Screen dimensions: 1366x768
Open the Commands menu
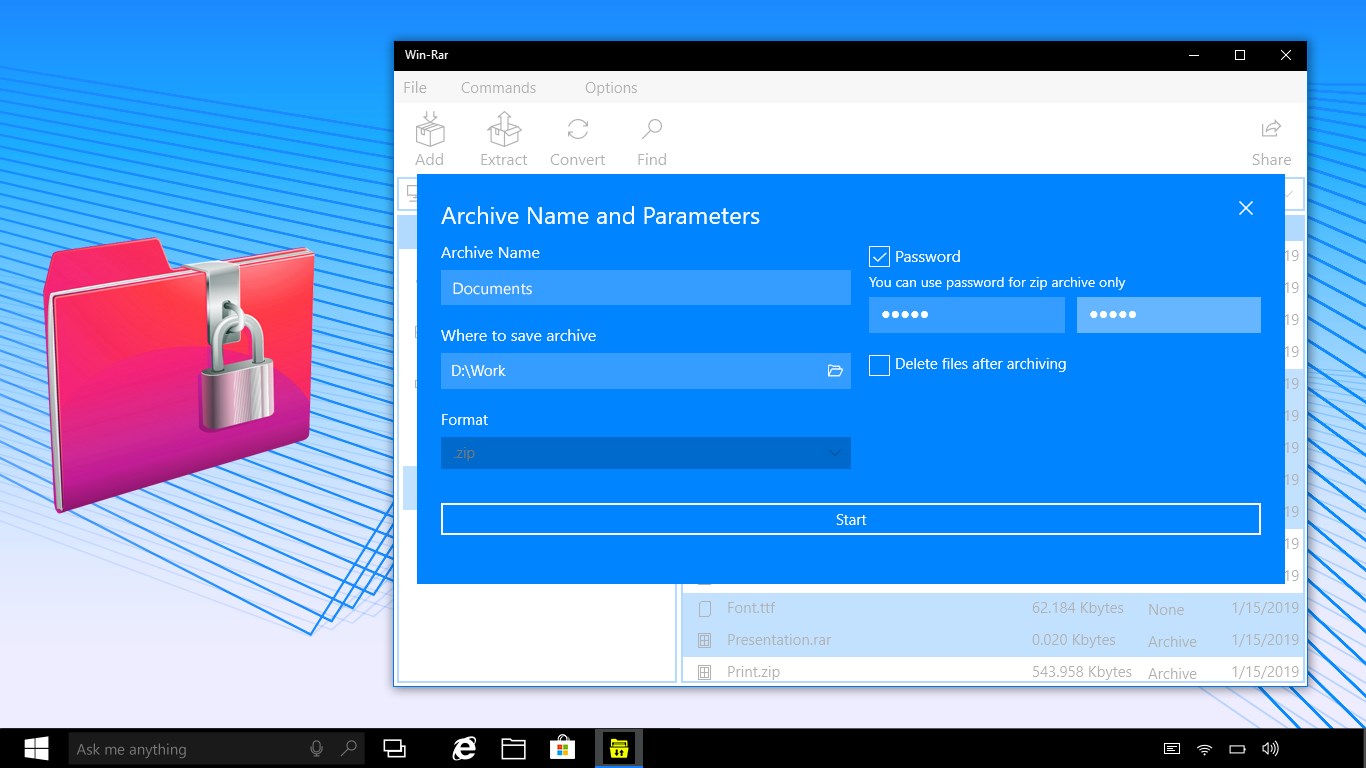(498, 88)
